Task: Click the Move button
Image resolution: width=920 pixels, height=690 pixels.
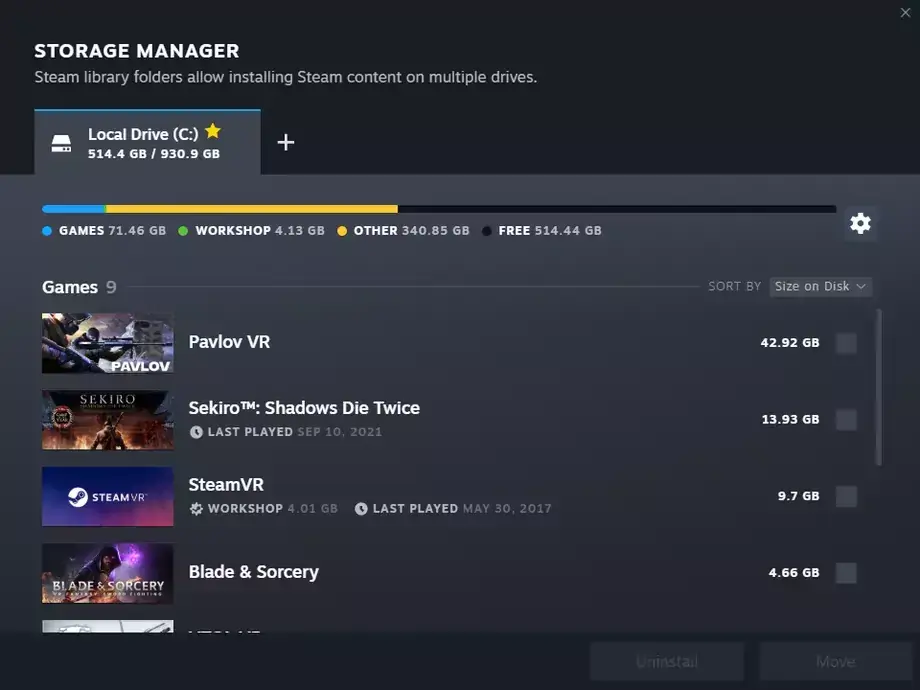Action: click(835, 661)
